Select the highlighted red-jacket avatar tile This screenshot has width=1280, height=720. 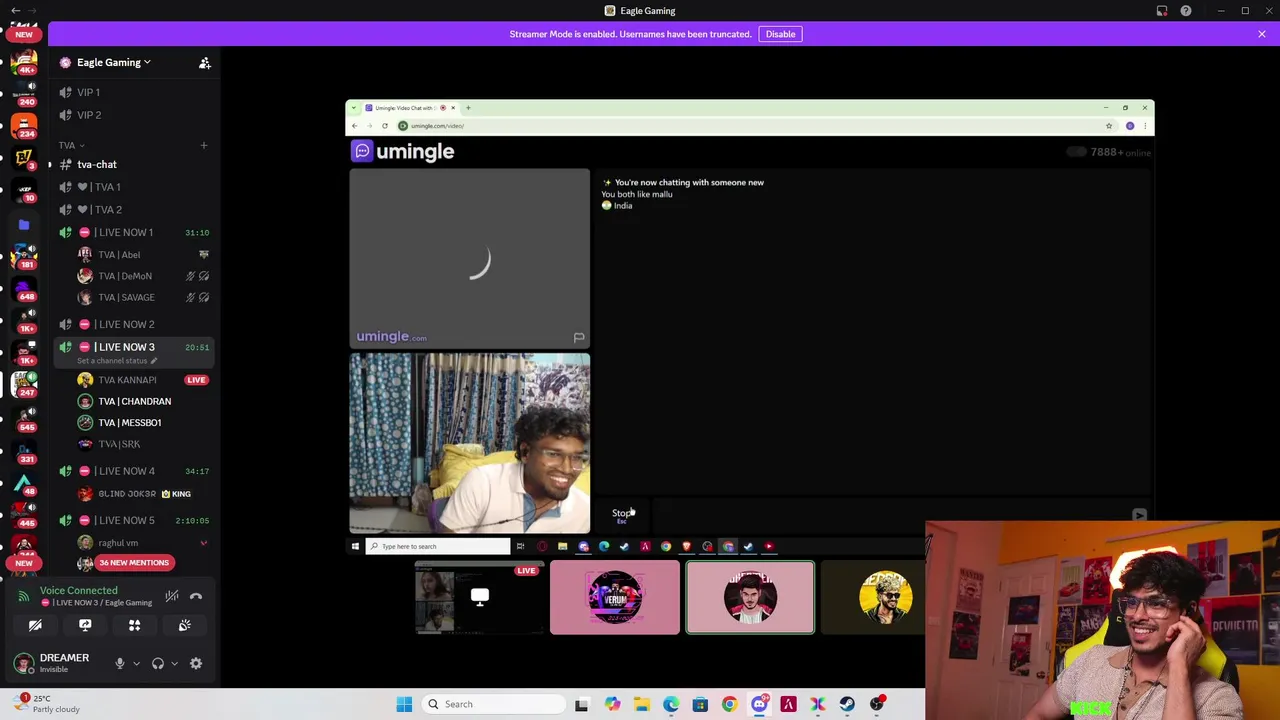tap(750, 598)
